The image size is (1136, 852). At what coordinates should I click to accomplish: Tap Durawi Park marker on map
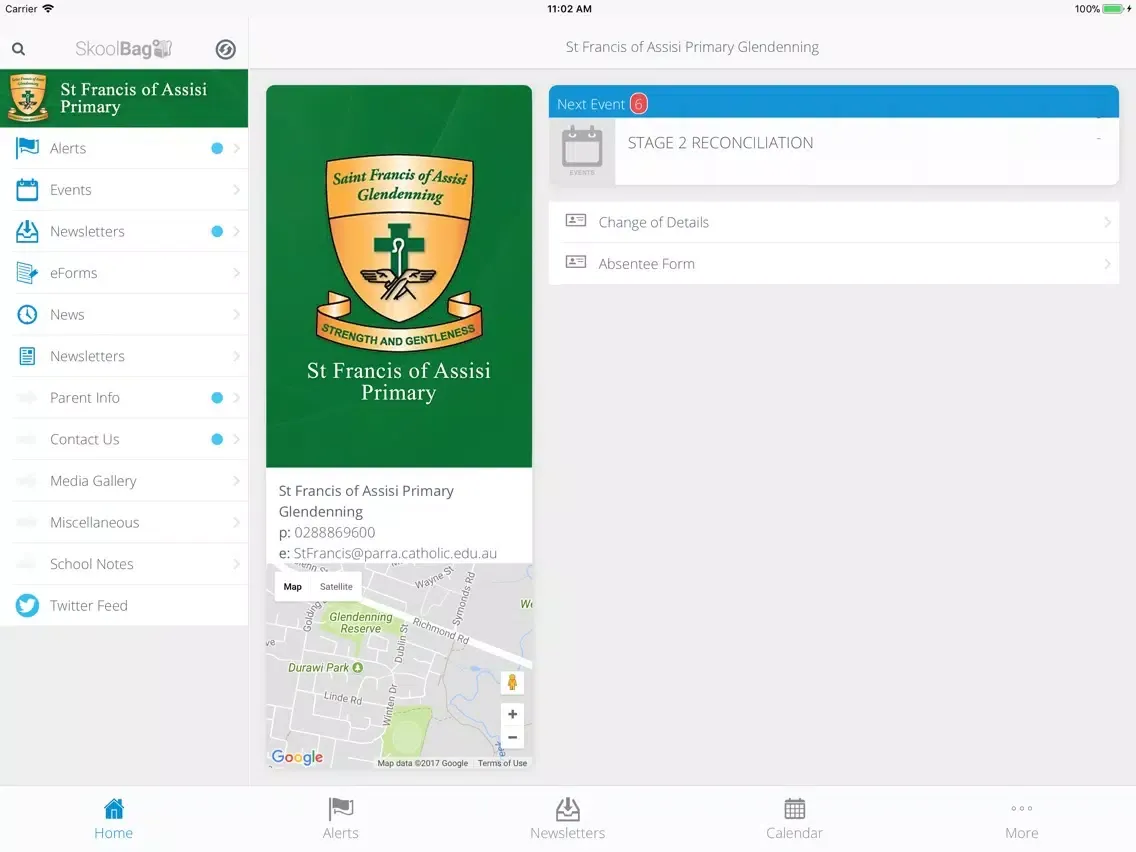pyautogui.click(x=357, y=667)
